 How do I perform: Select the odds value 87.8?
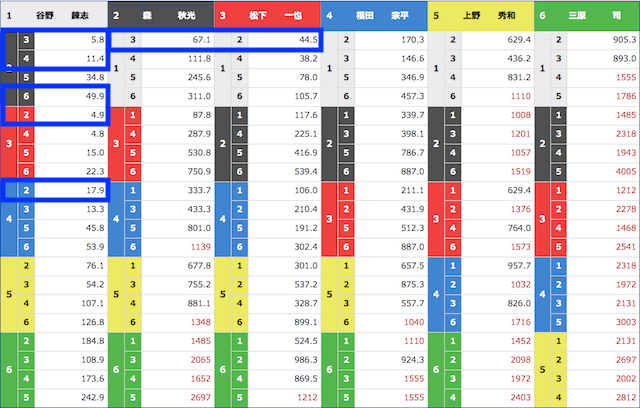pos(202,115)
